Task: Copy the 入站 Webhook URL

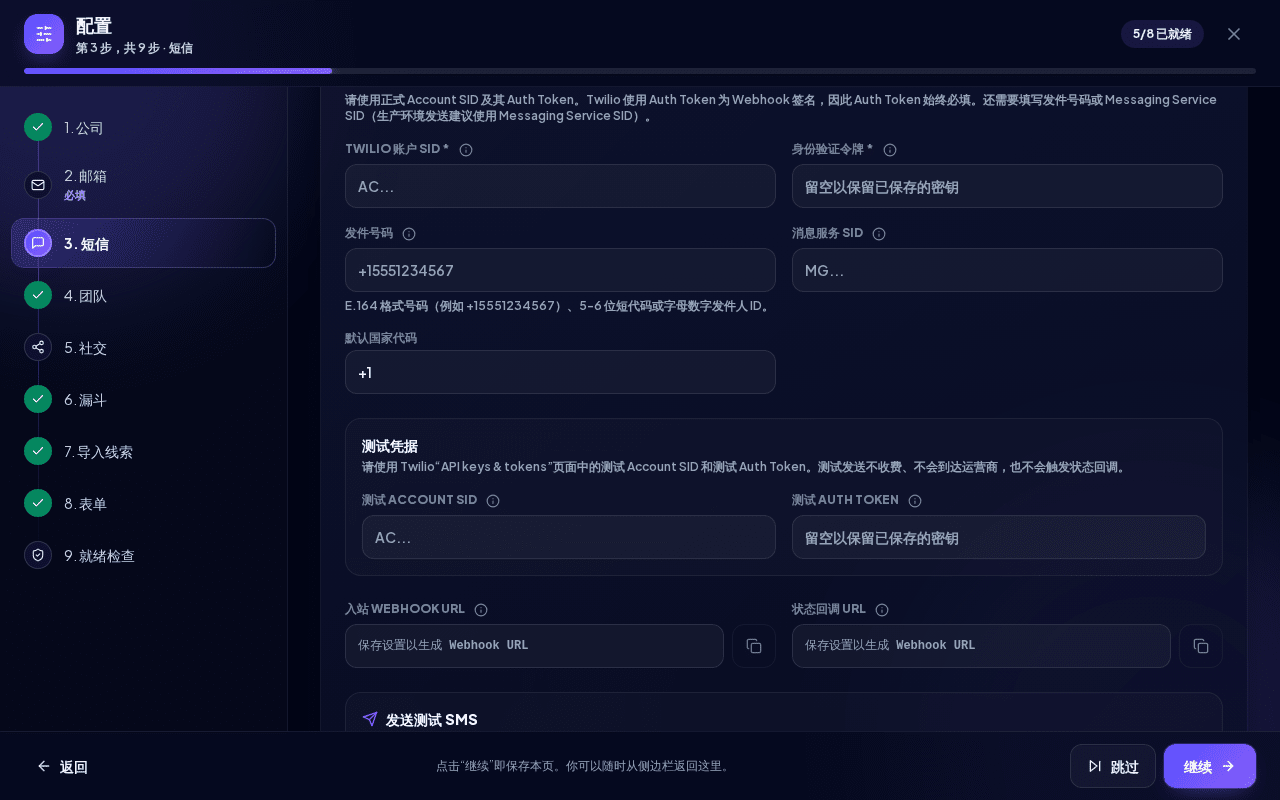Action: 754,646
